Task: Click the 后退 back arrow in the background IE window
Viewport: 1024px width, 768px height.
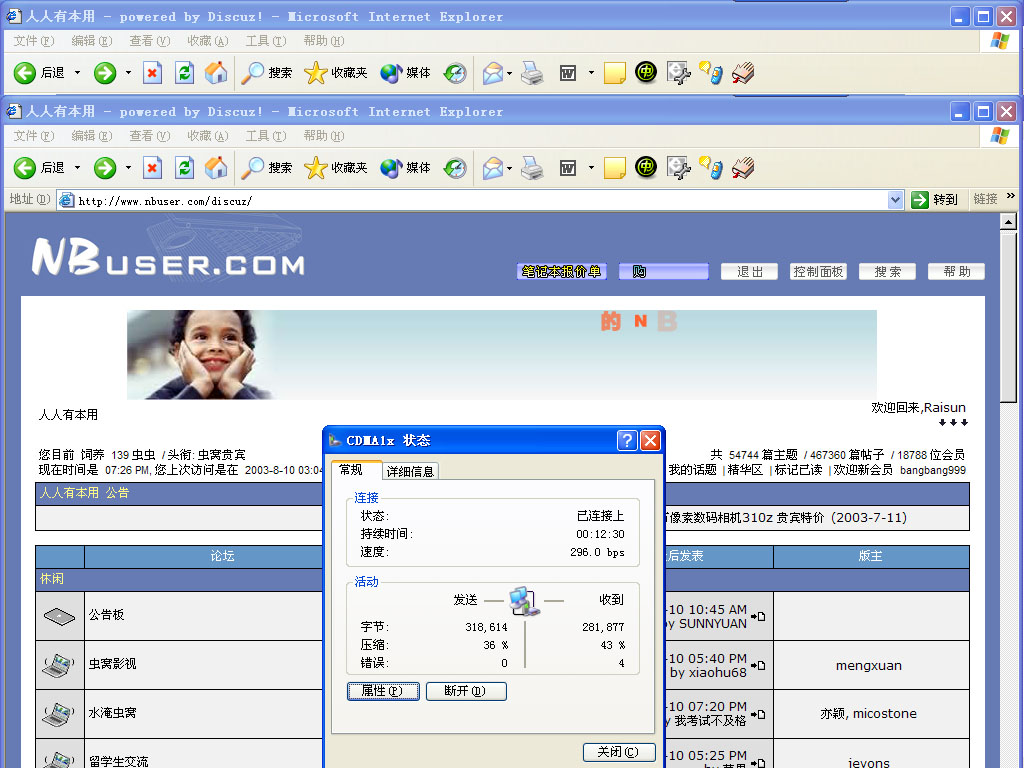Action: (x=25, y=72)
